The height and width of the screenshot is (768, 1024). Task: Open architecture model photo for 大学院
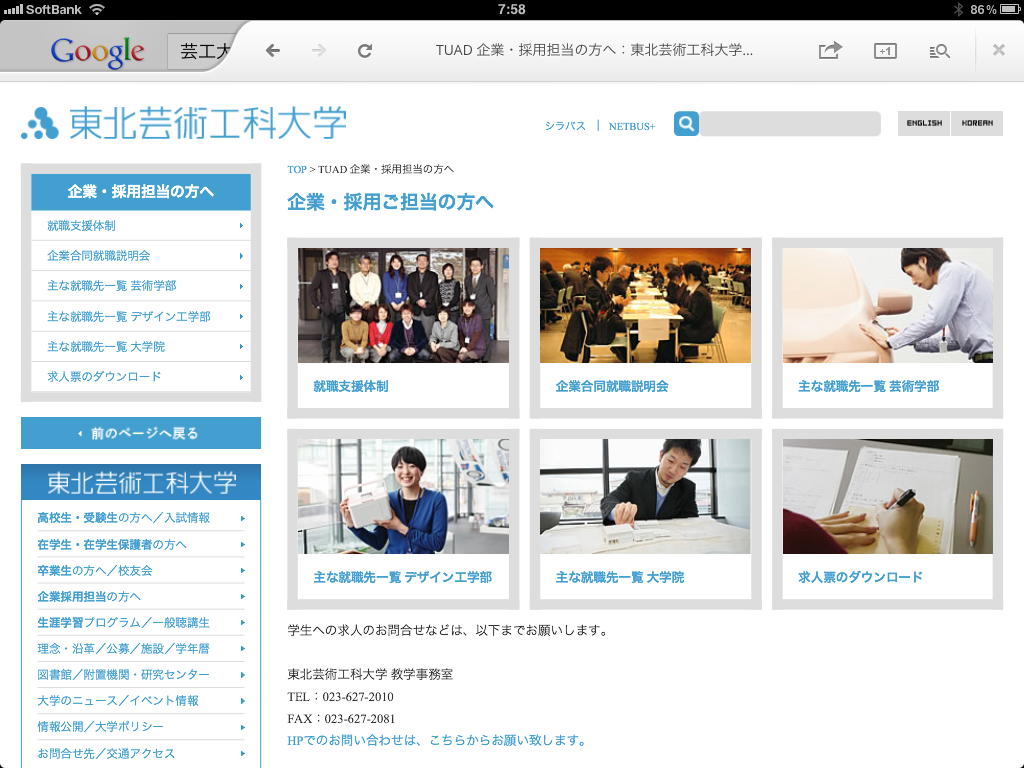pyautogui.click(x=645, y=496)
